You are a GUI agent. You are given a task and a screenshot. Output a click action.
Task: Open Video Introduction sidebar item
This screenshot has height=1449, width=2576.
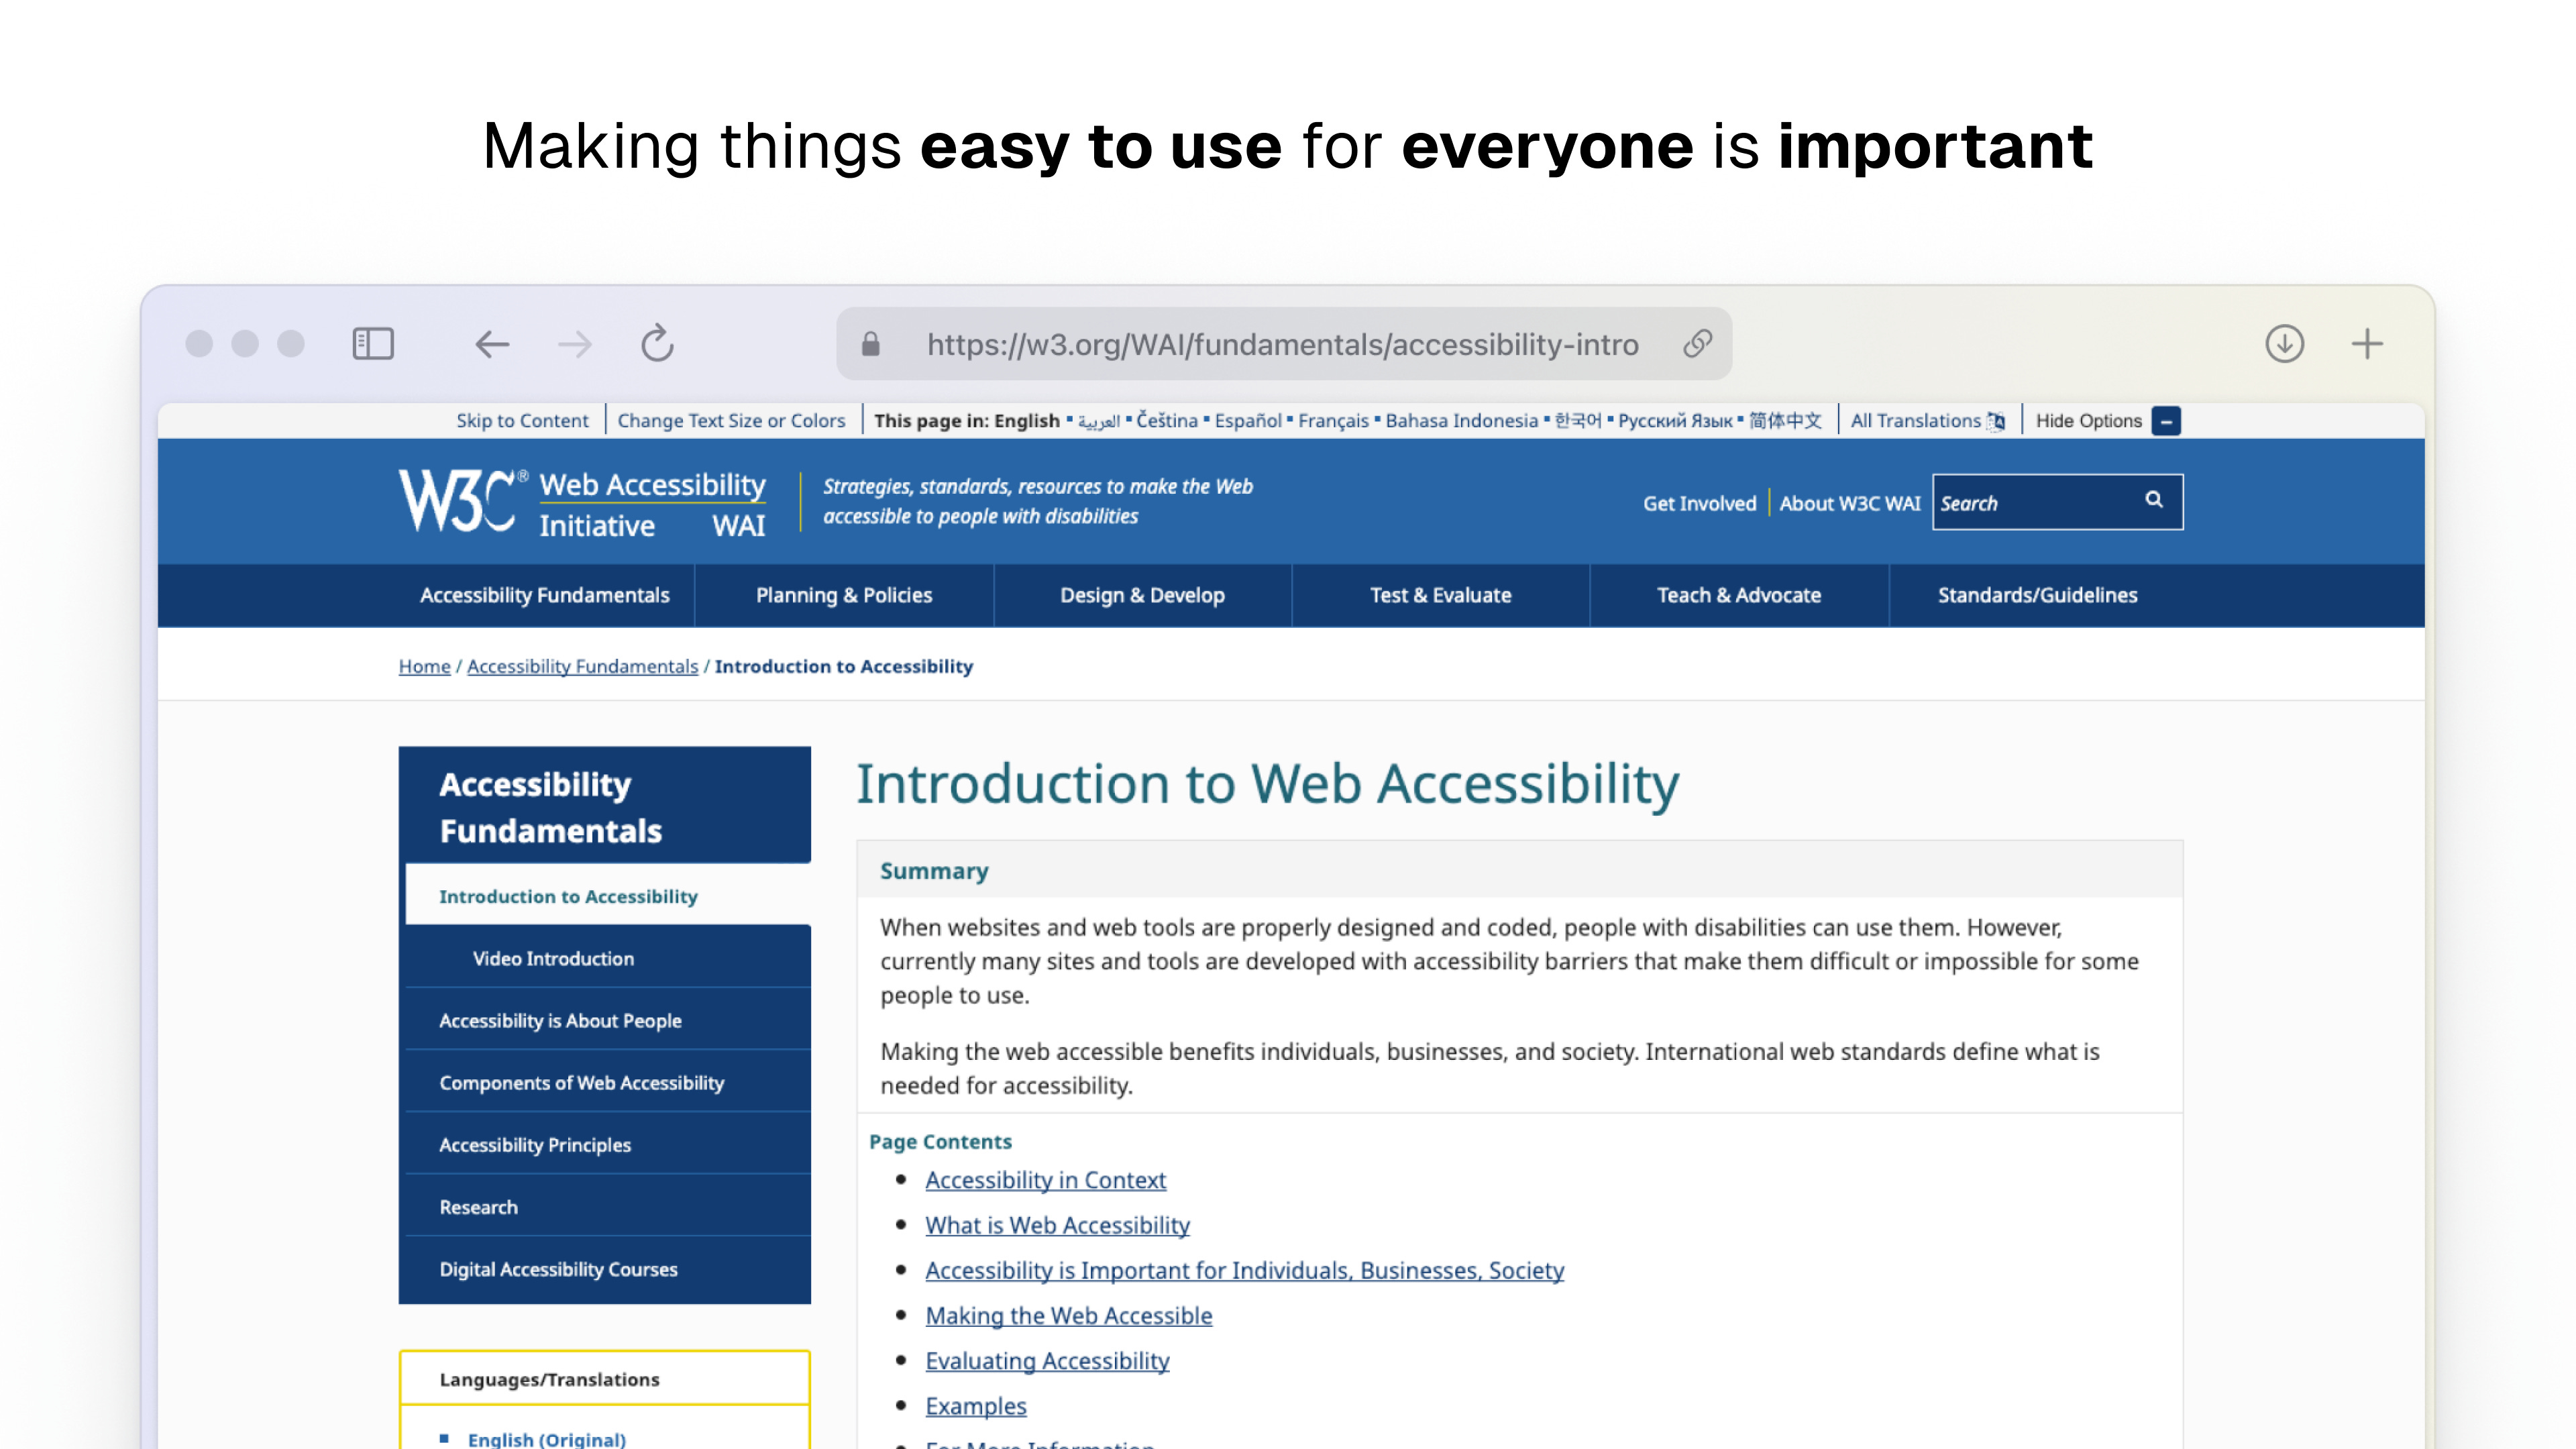click(607, 958)
